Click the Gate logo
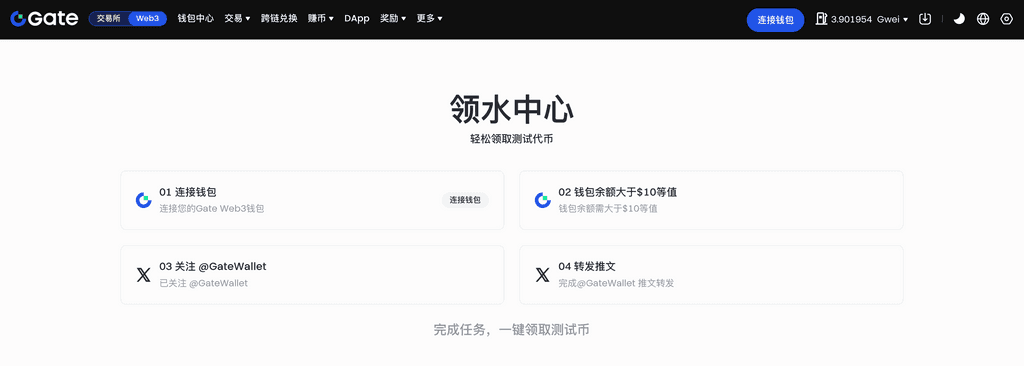The width and height of the screenshot is (1024, 366). pos(44,19)
